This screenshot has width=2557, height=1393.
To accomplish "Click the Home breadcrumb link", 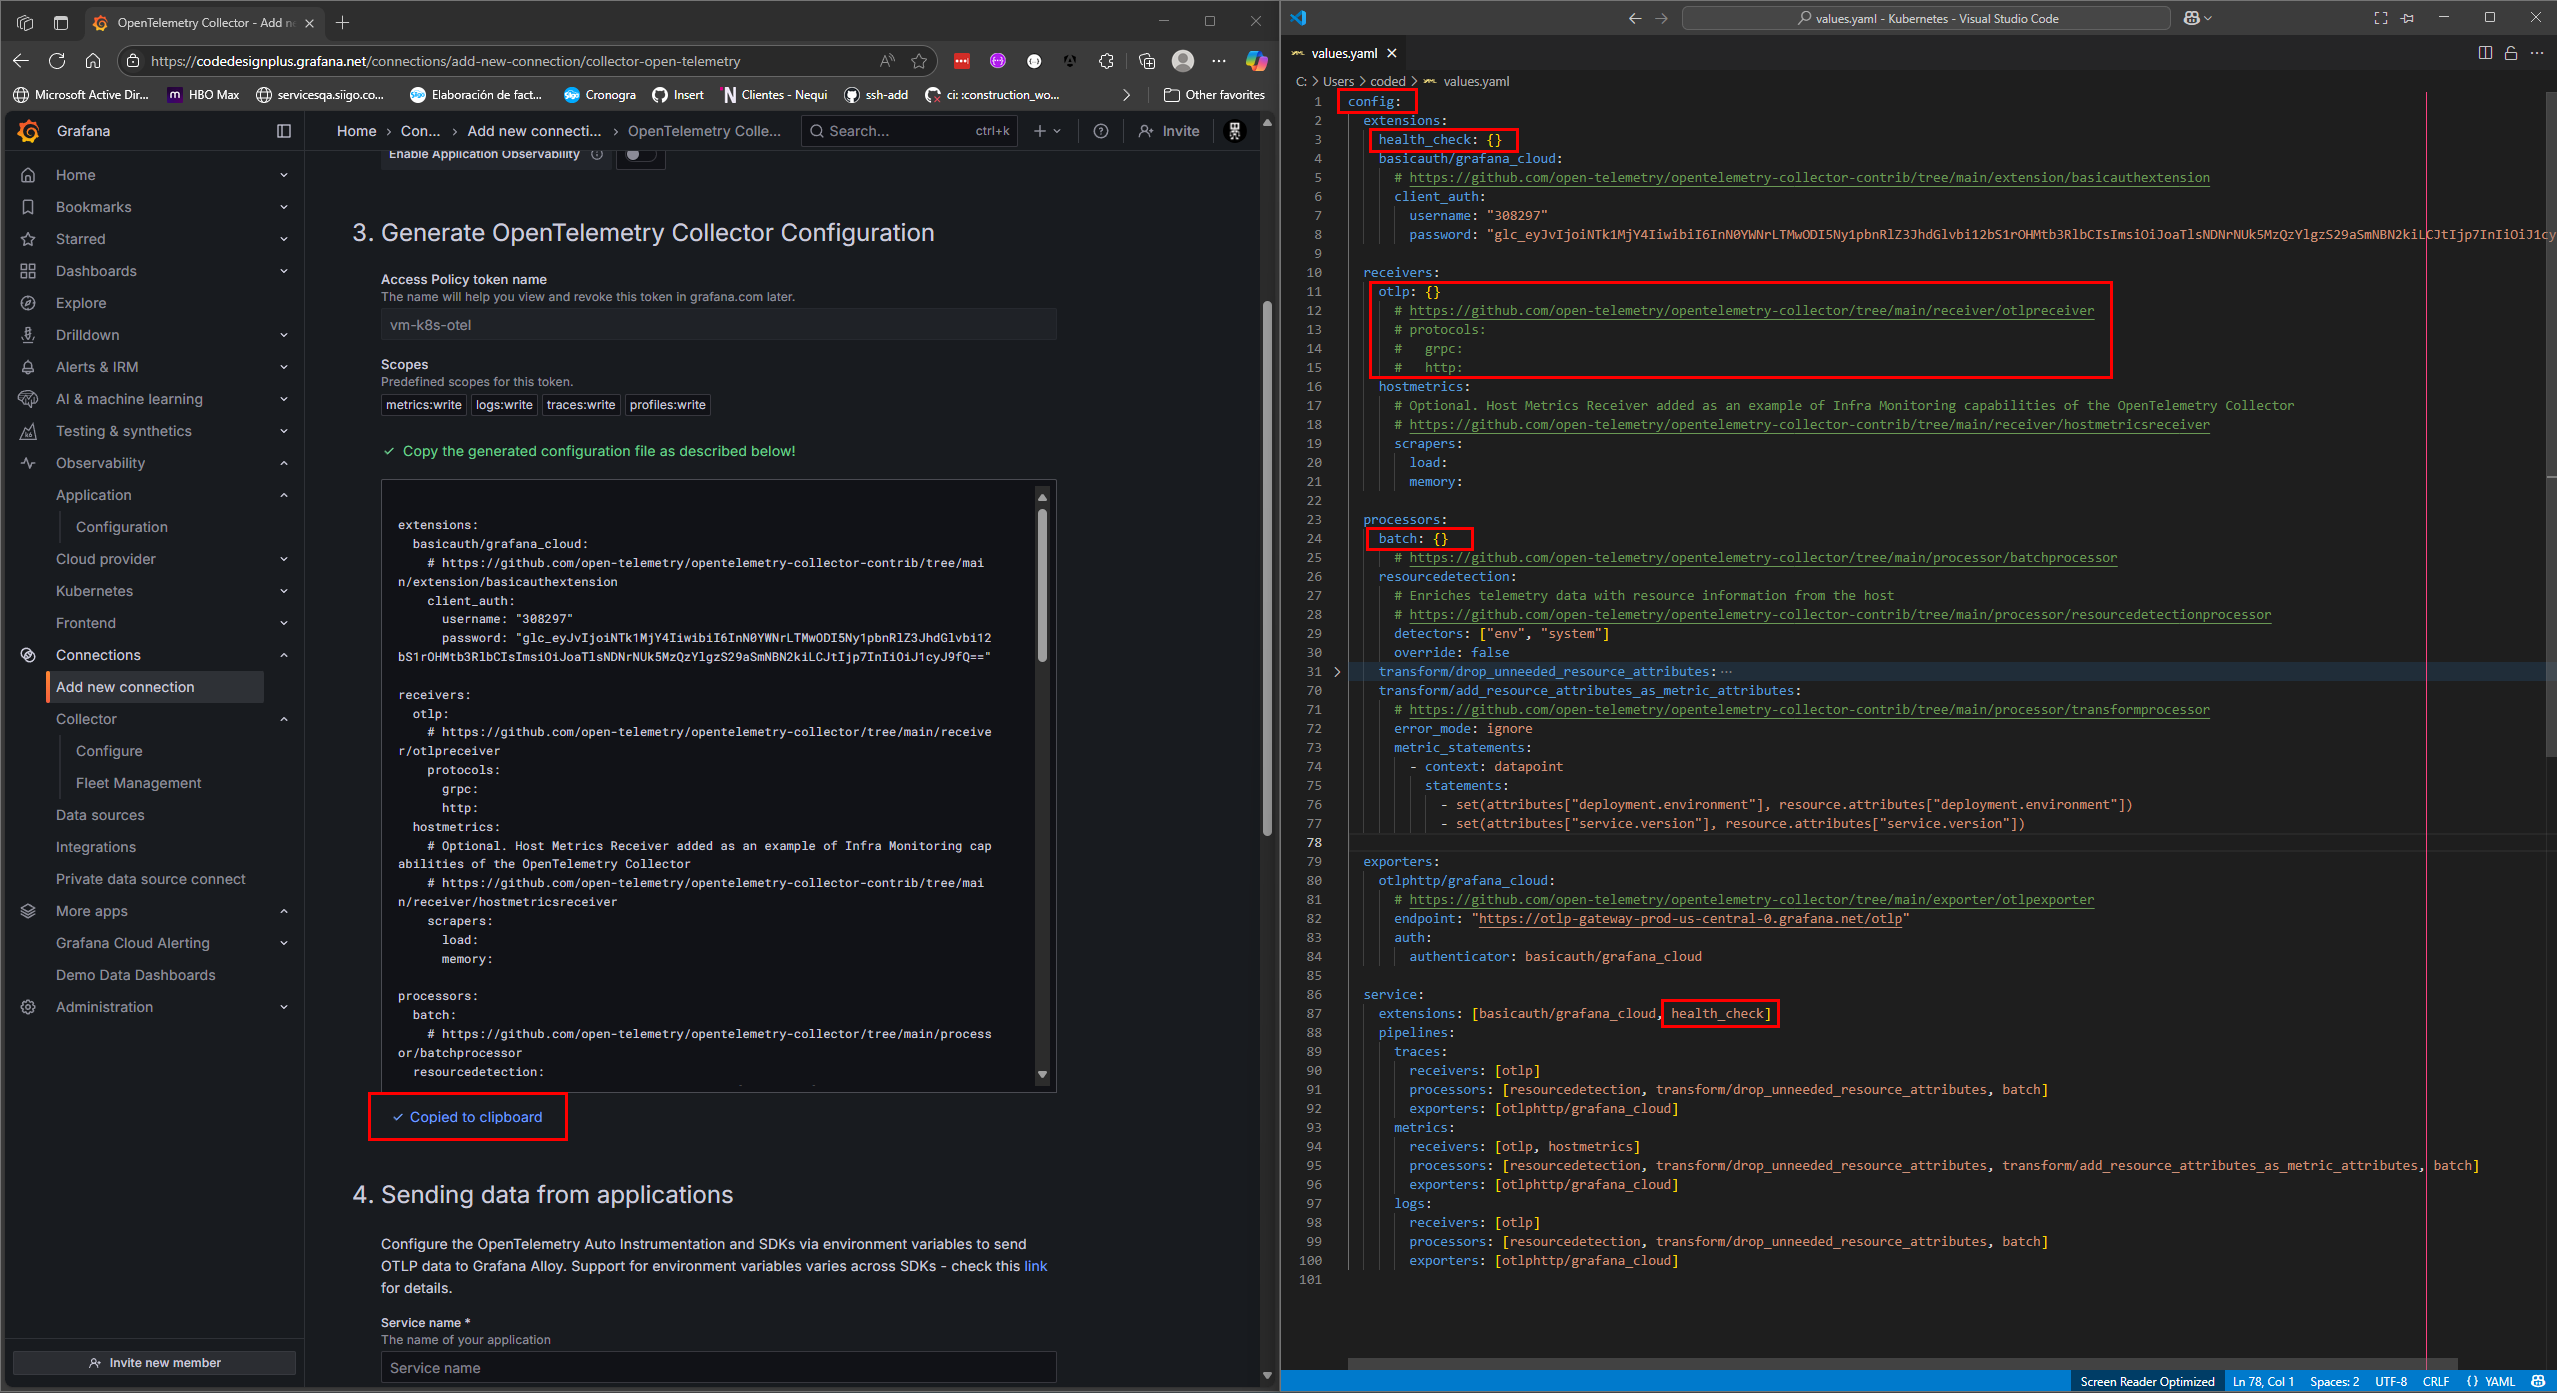I will [356, 131].
